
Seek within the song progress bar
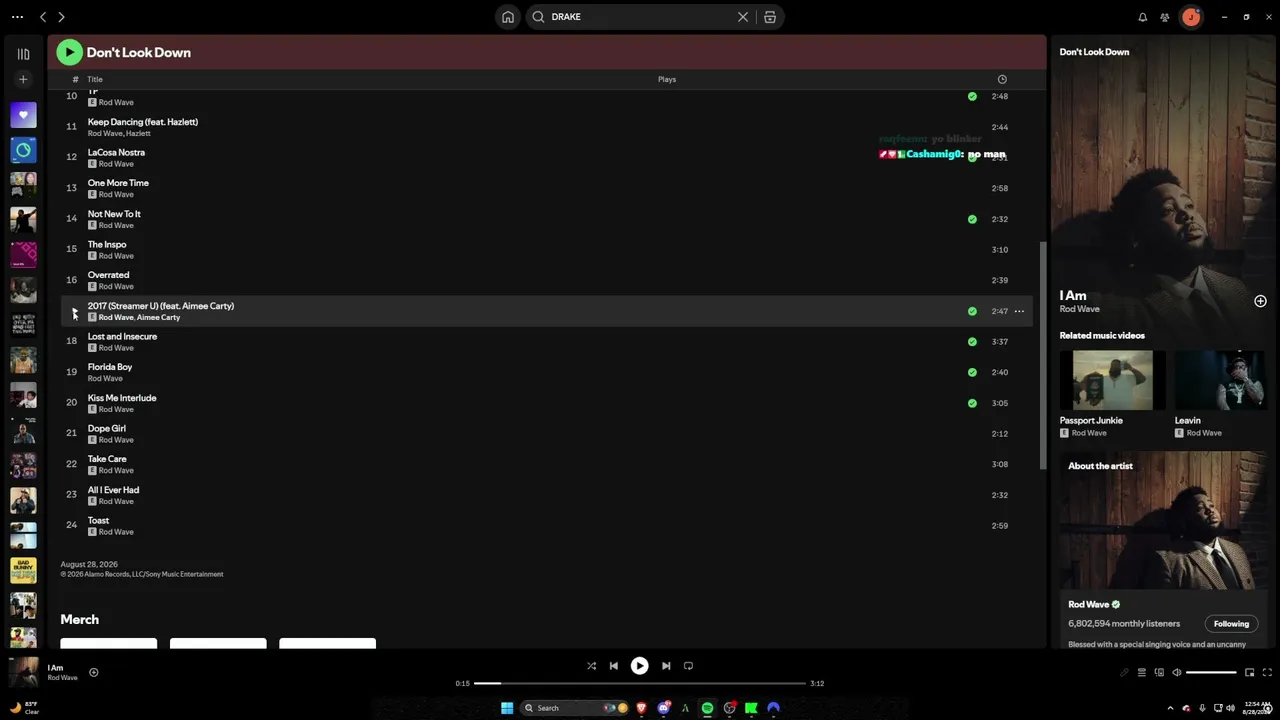[x=639, y=683]
